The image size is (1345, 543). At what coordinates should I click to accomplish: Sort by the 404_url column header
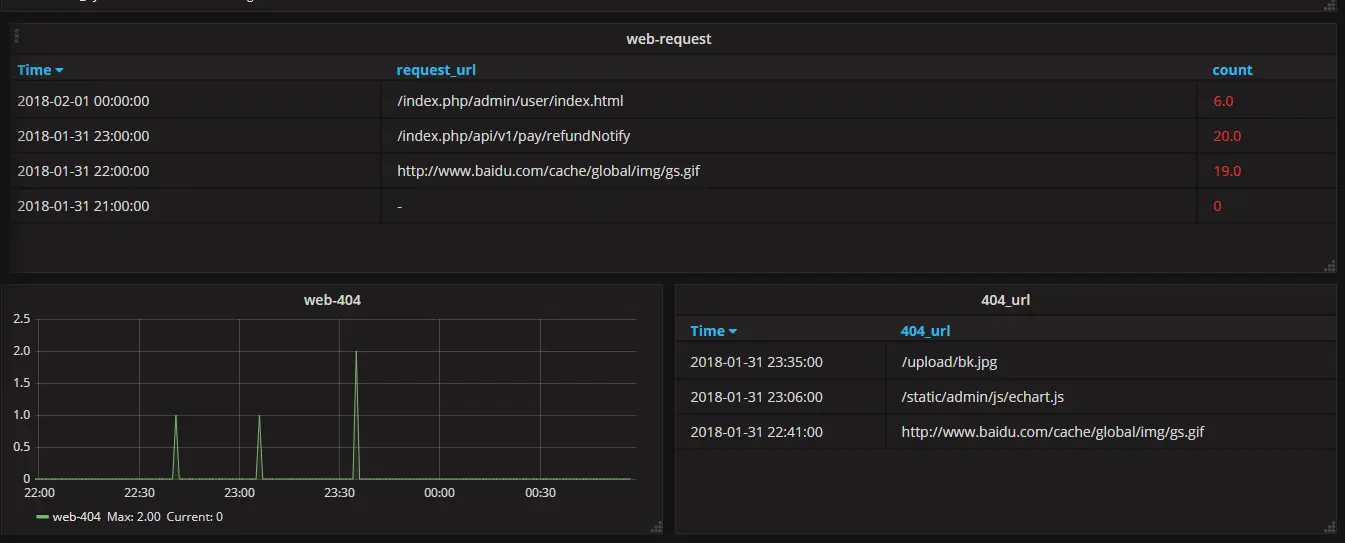925,331
